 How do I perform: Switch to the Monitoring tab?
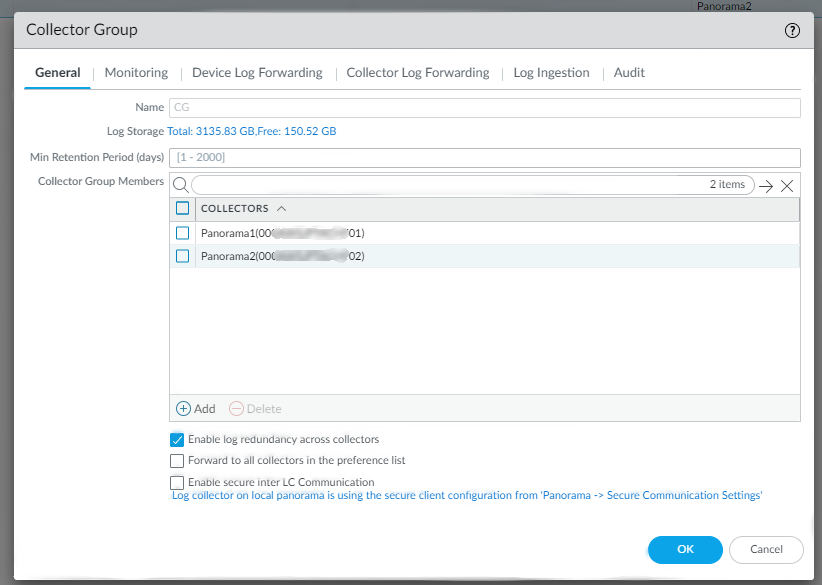point(136,73)
